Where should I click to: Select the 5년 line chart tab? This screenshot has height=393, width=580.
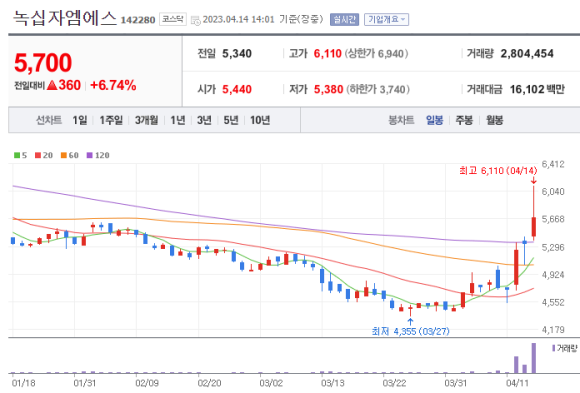pyautogui.click(x=231, y=120)
